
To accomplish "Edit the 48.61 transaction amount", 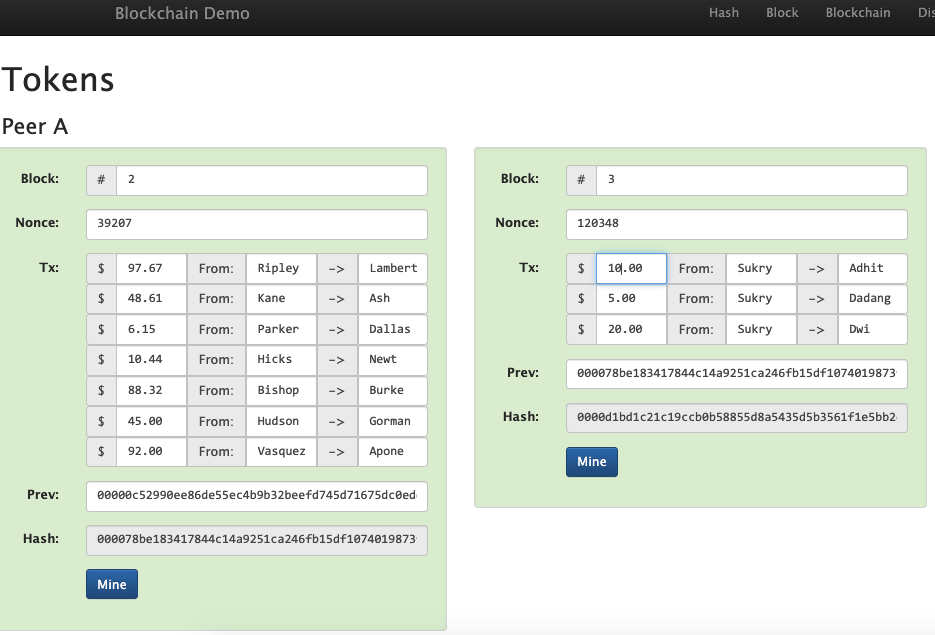I will pyautogui.click(x=151, y=299).
